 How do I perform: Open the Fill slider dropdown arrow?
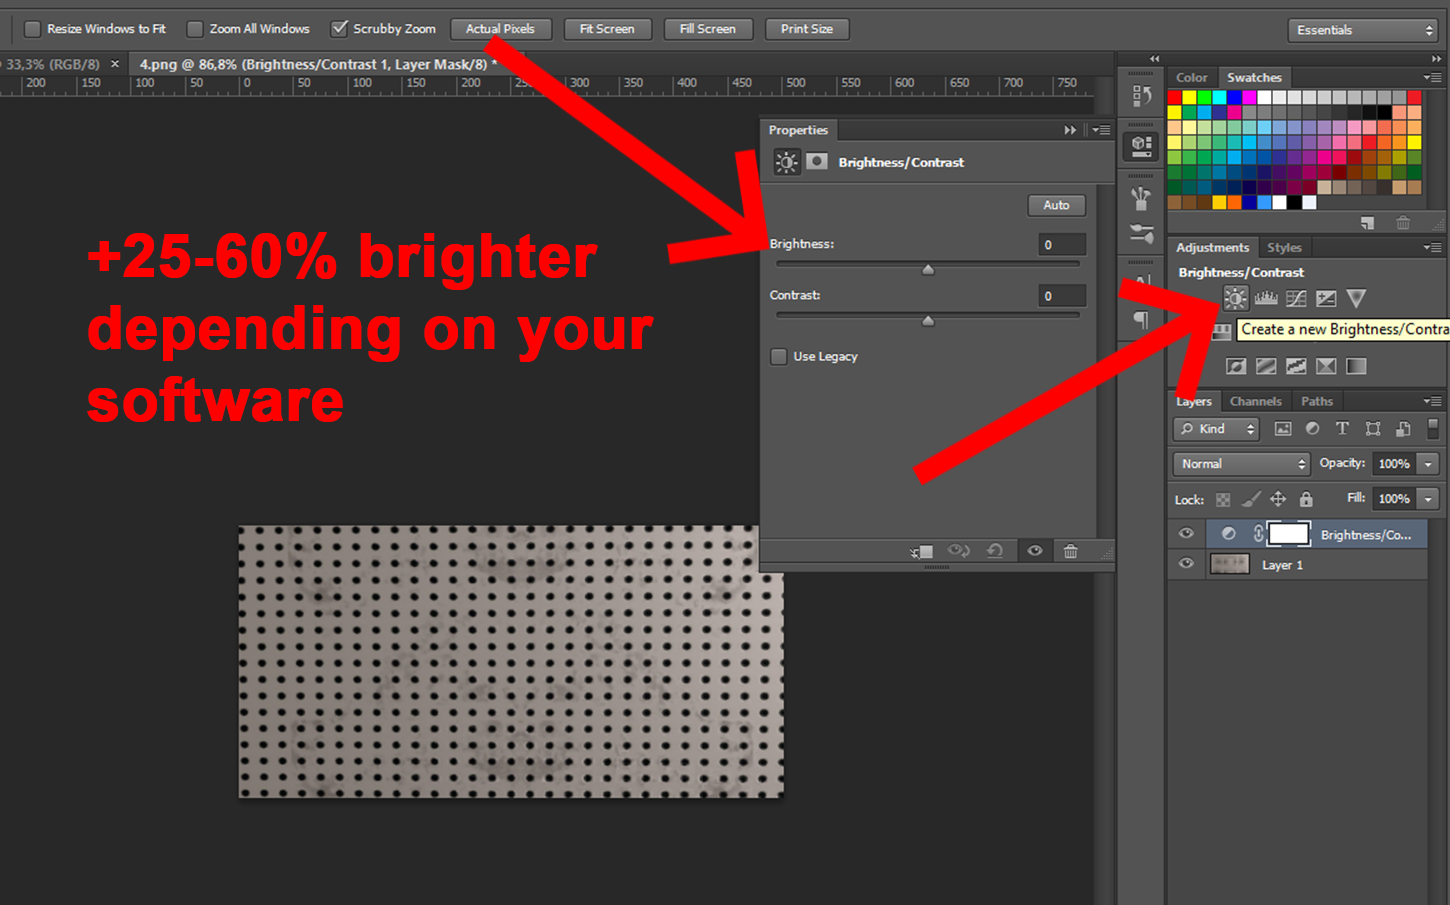[x=1428, y=499]
